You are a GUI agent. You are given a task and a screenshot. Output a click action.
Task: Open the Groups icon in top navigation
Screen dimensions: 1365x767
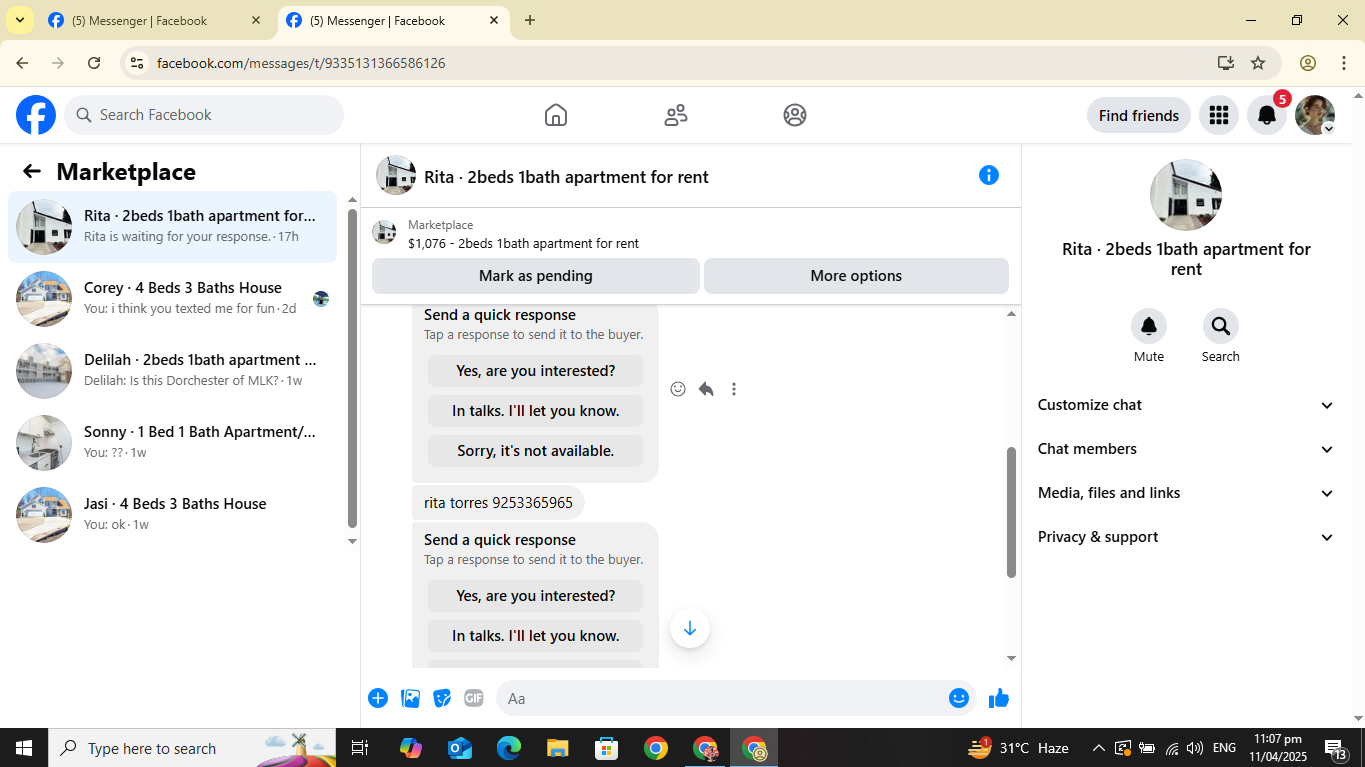(x=795, y=115)
